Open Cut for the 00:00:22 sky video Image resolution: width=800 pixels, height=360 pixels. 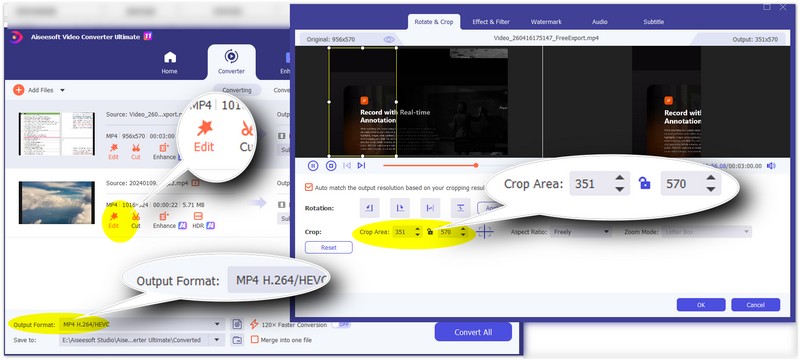point(136,220)
